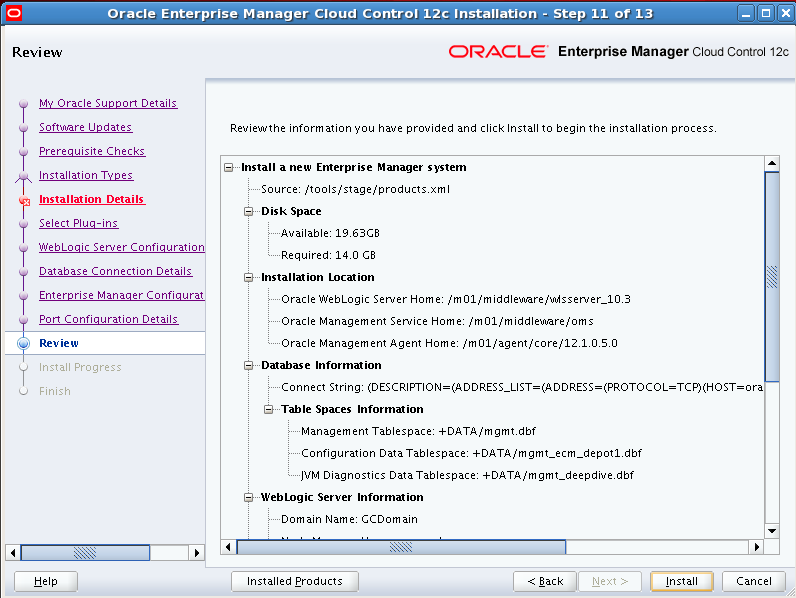Open Enterprise Manager Configuration step
Viewport: 796px width, 598px height.
122,295
